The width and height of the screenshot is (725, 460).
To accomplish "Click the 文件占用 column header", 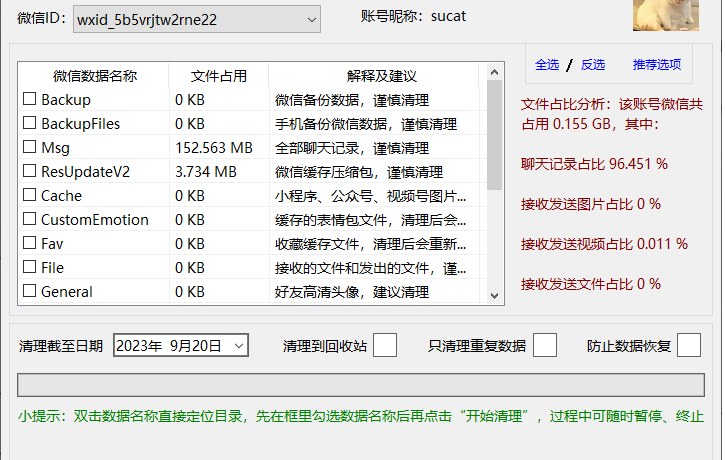I will tap(218, 75).
